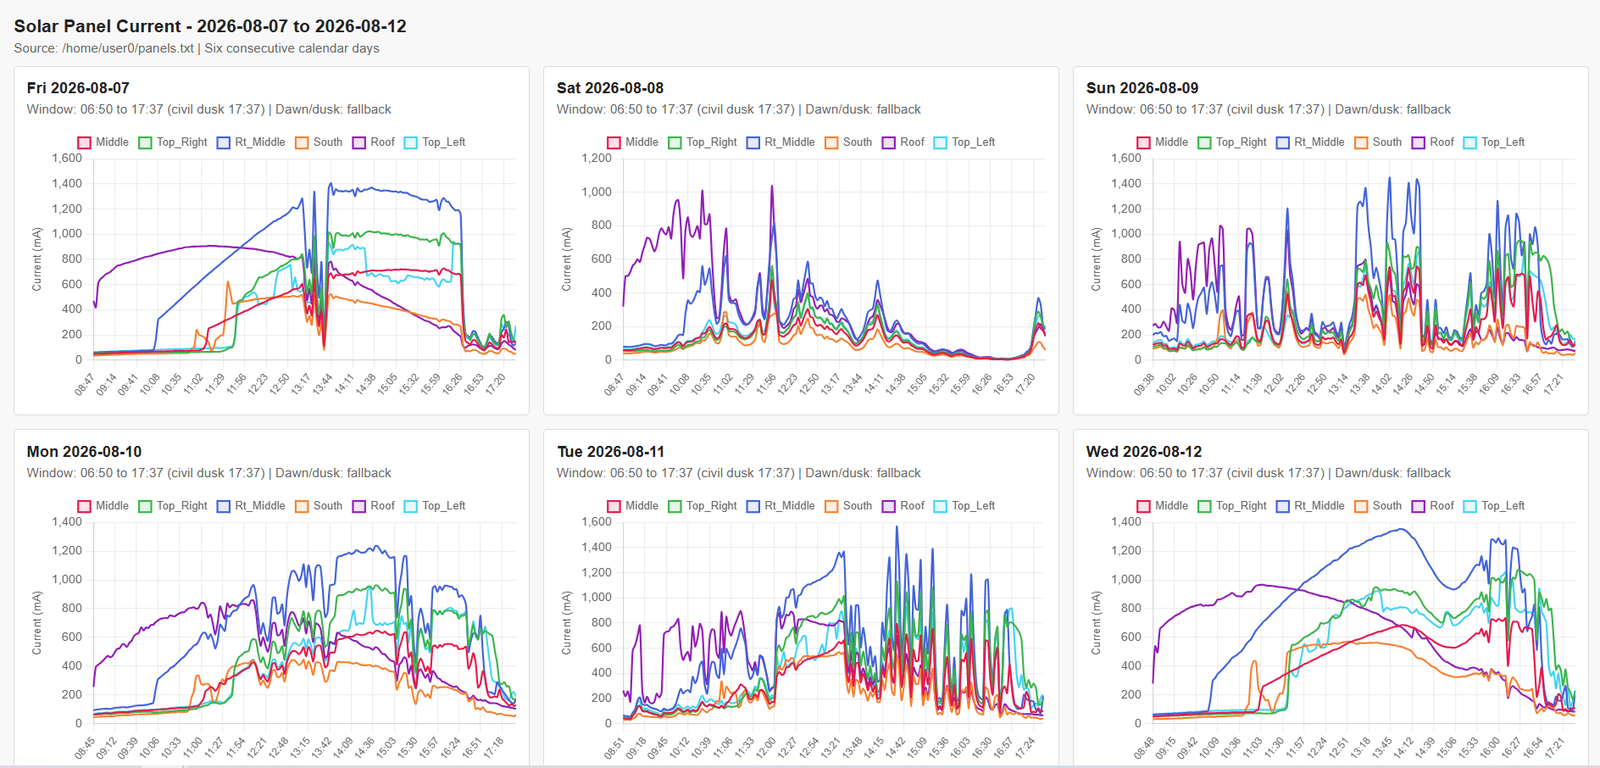Click the Solar Panel Current page heading
This screenshot has width=1600, height=768.
210,26
